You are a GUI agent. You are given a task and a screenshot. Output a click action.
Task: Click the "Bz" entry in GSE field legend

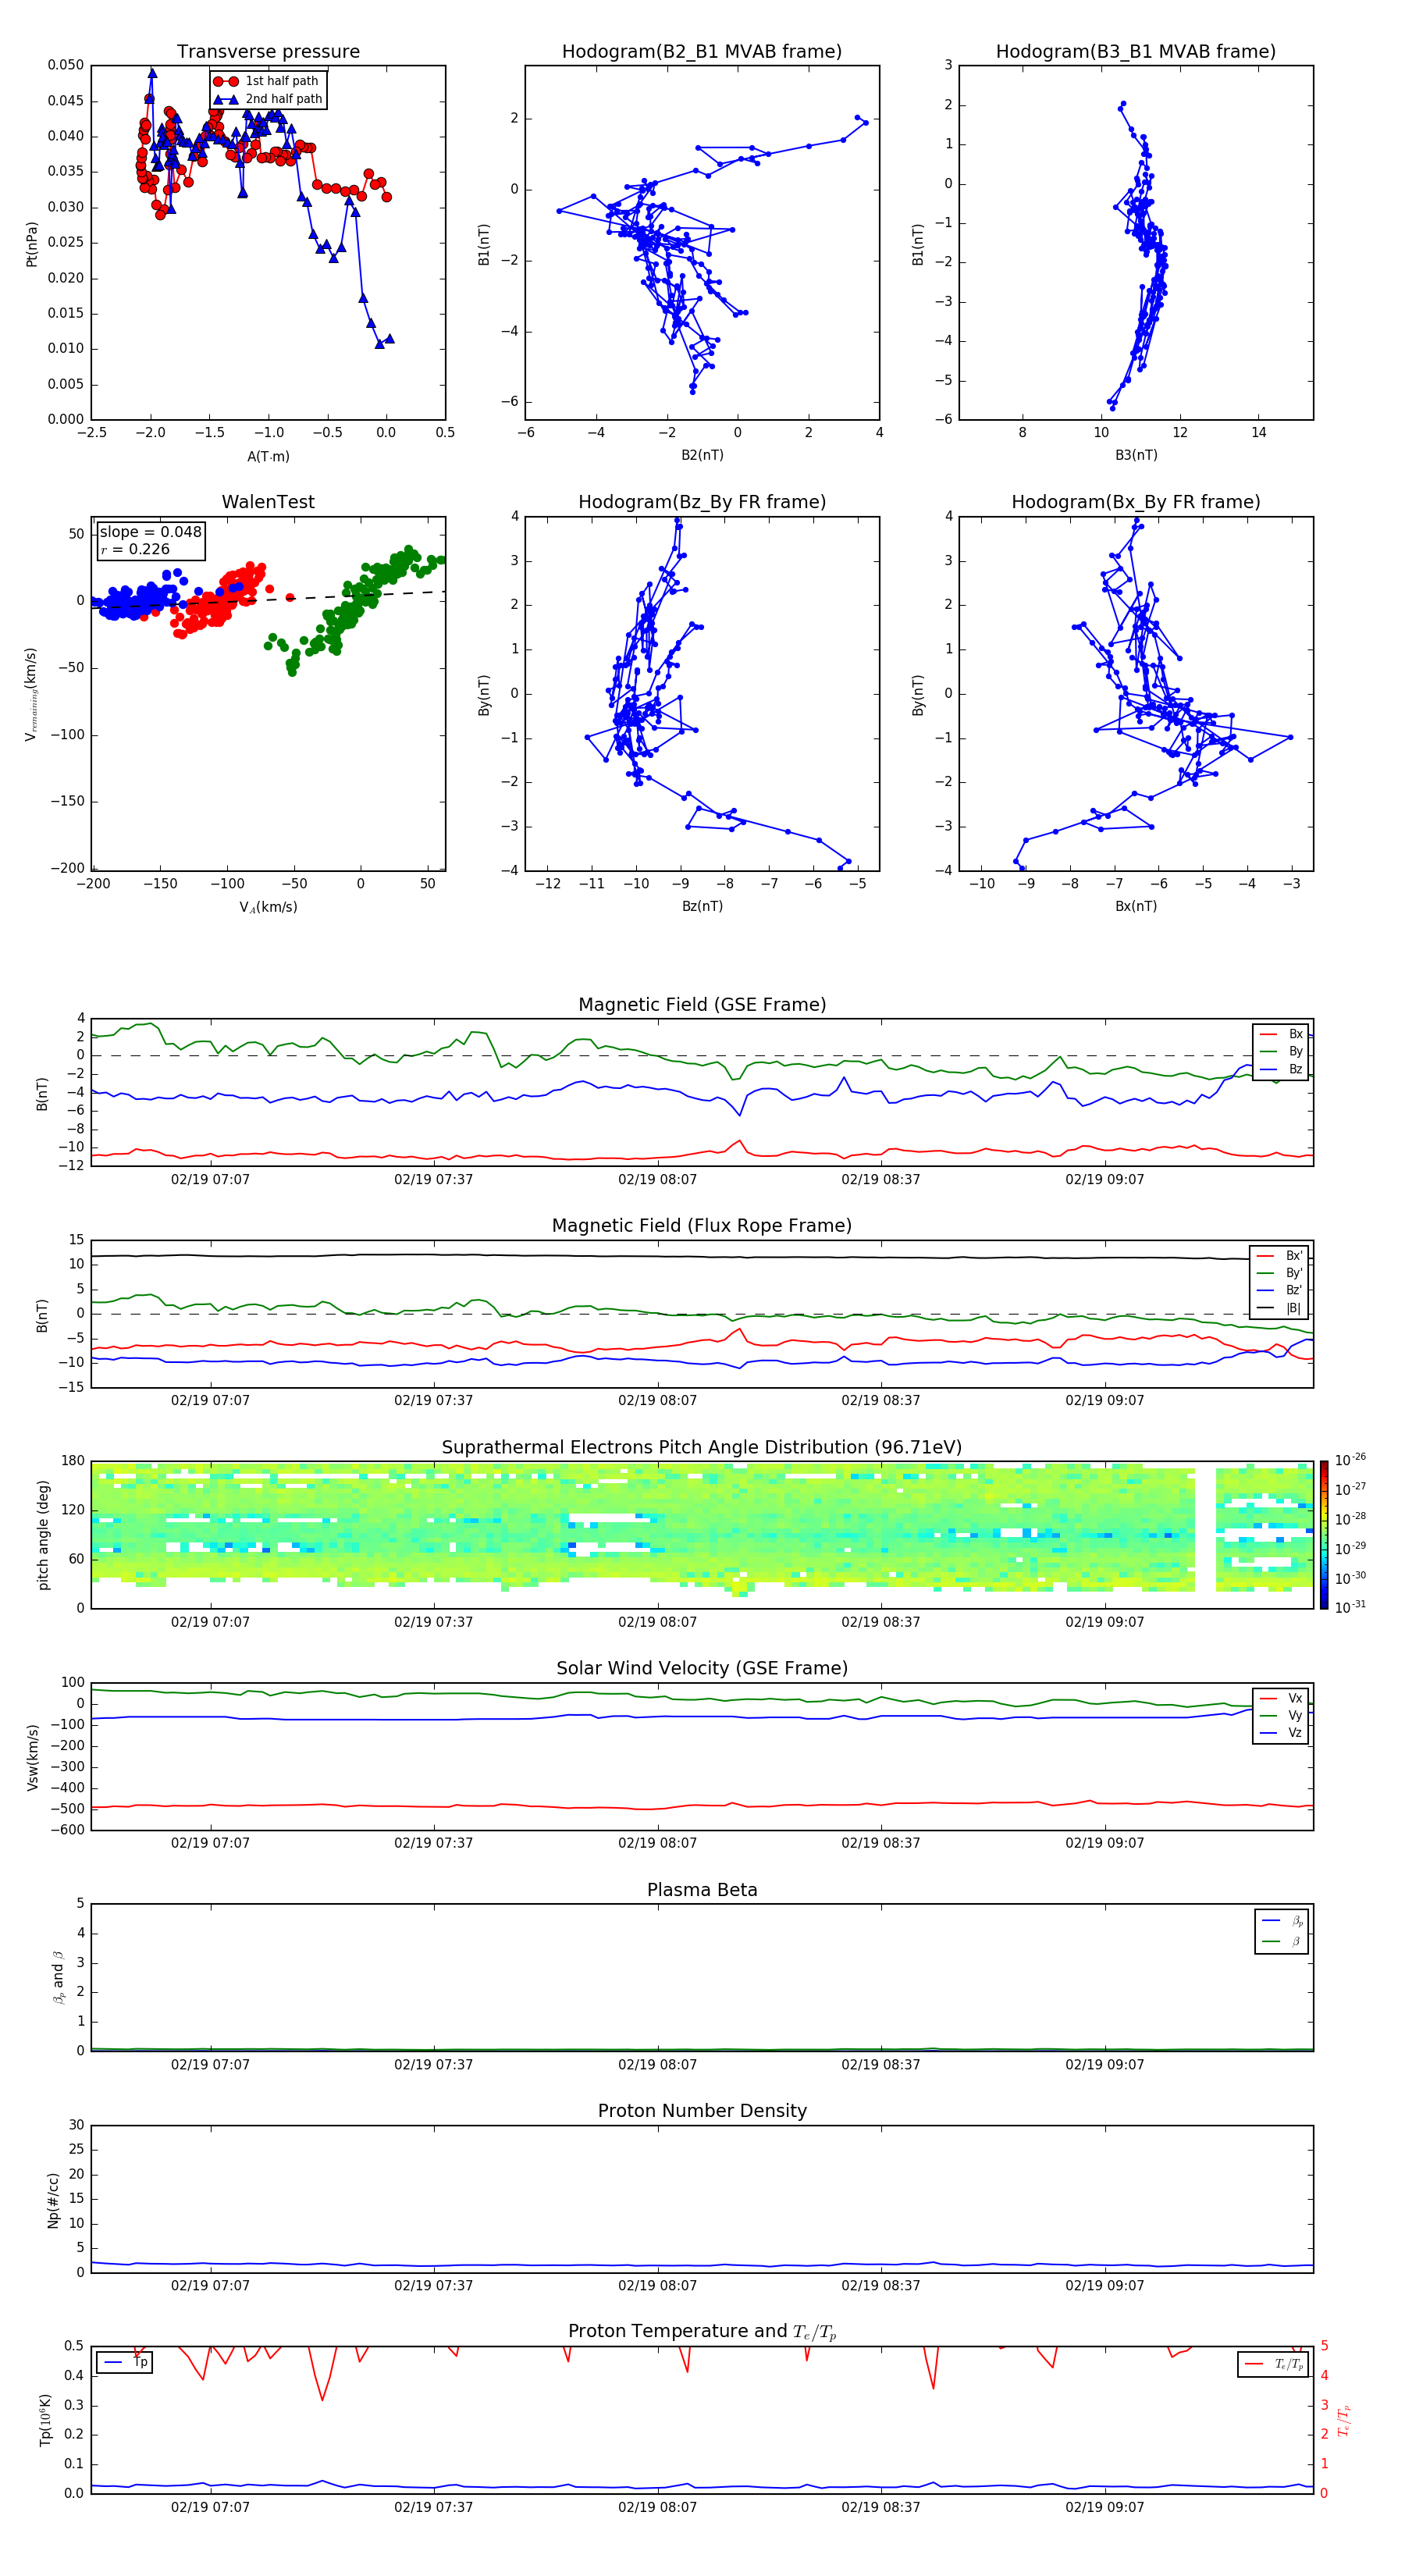[1281, 1070]
